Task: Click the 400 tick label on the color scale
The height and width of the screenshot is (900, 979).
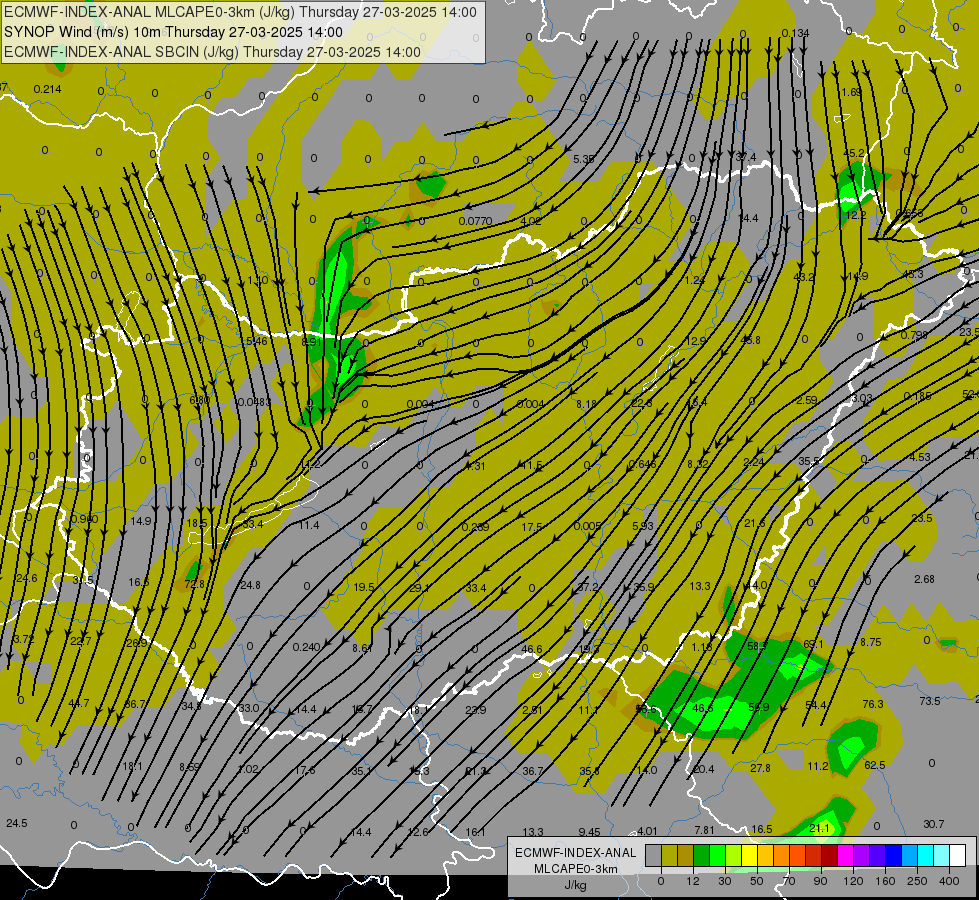Action: pyautogui.click(x=949, y=881)
